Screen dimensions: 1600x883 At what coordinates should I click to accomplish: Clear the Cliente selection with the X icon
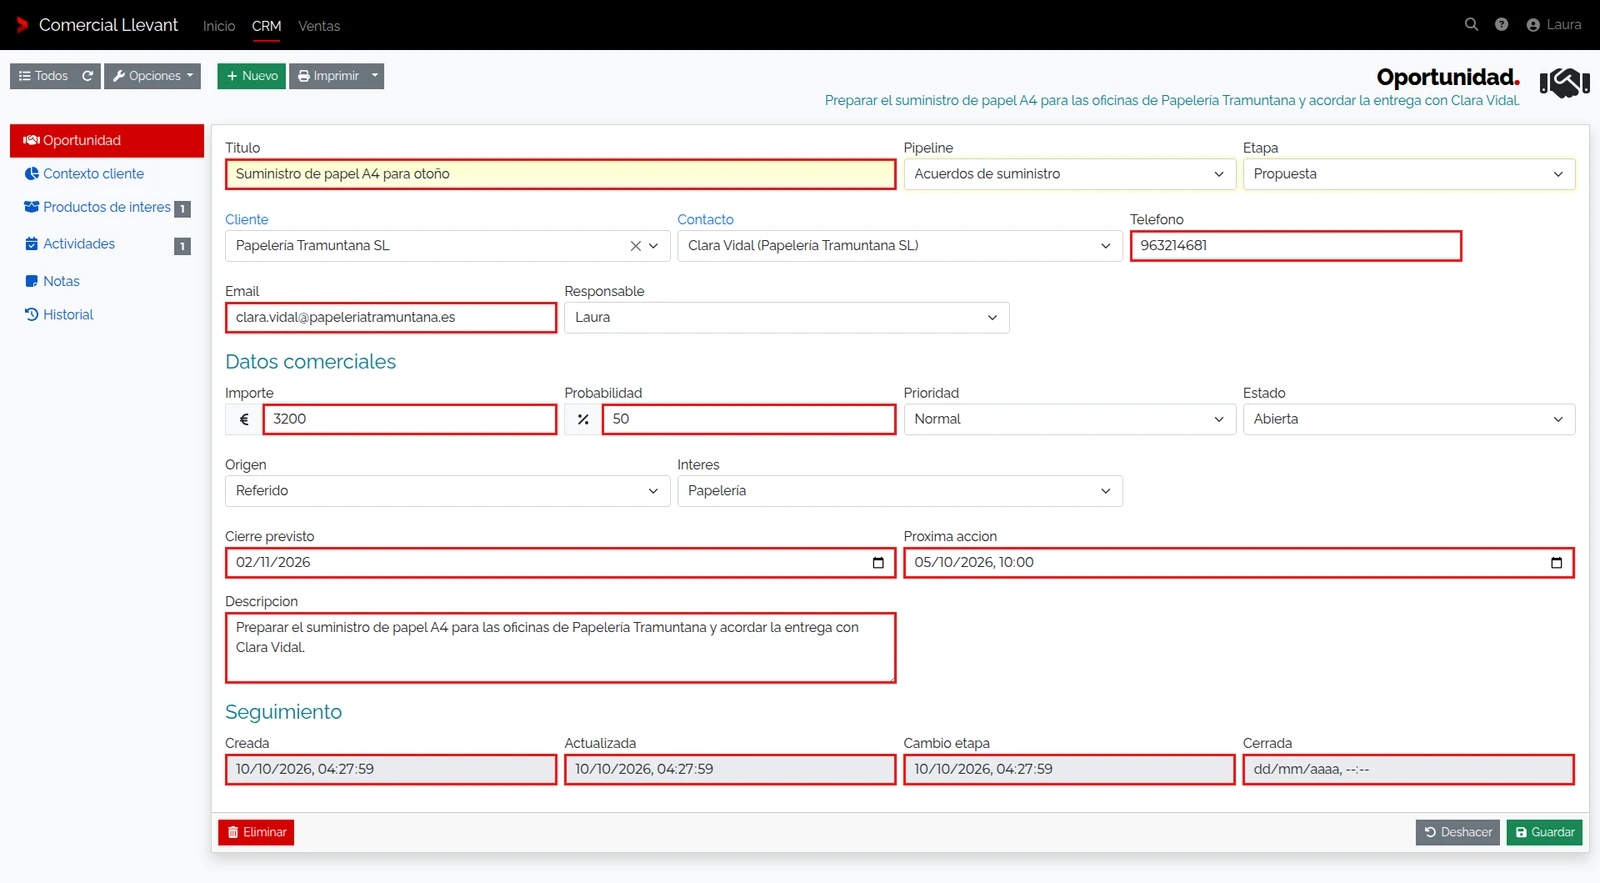point(635,246)
